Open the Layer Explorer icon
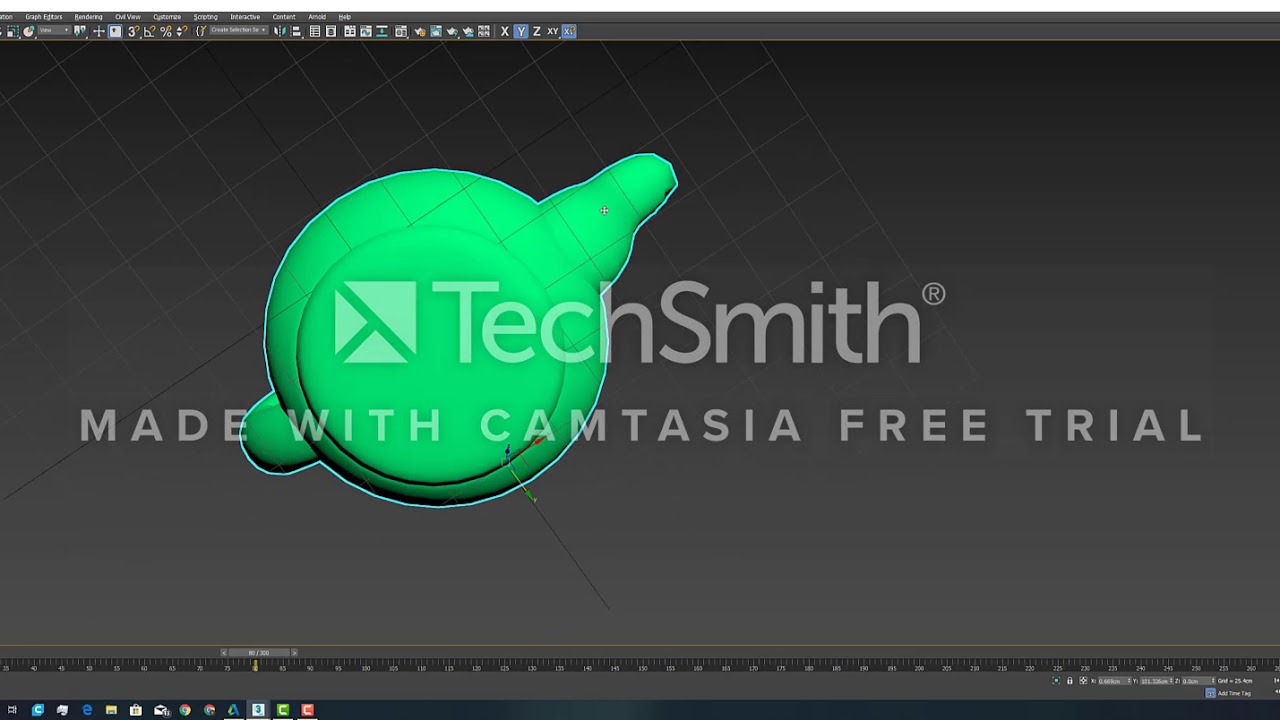 coord(331,32)
